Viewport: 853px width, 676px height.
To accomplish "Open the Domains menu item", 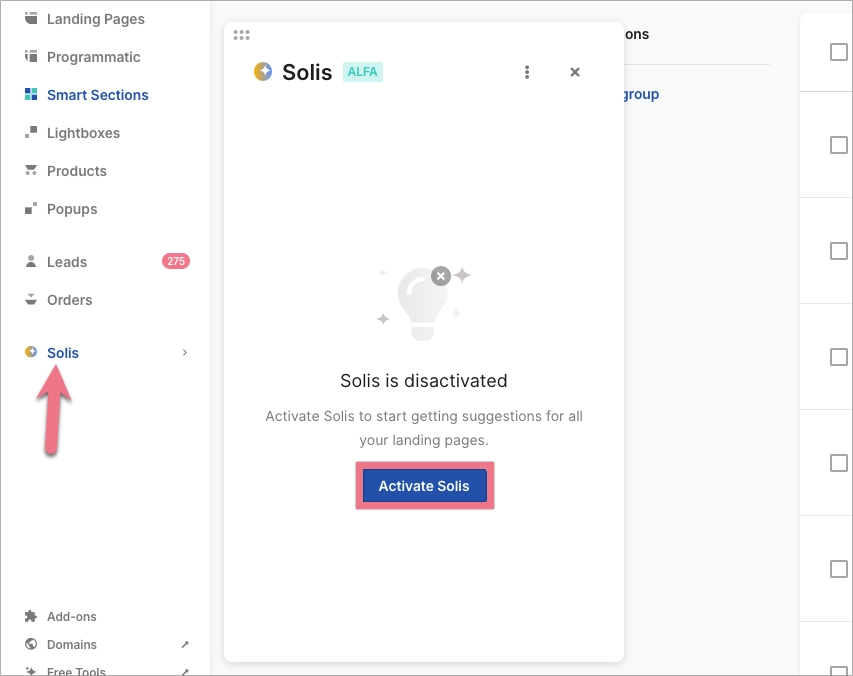I will tap(70, 644).
